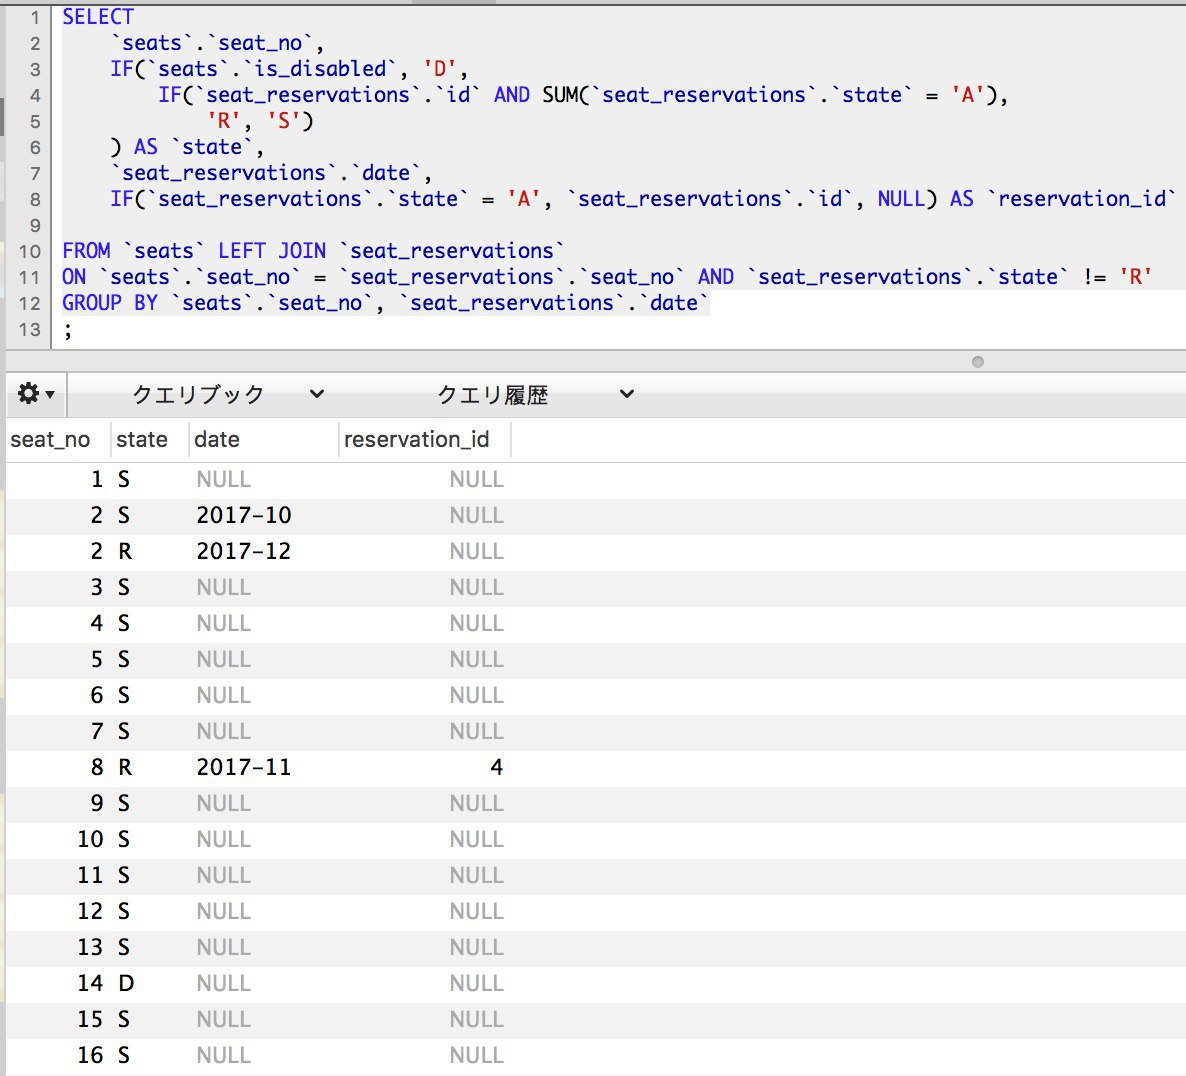Open the gear action menu
The width and height of the screenshot is (1186, 1076).
coord(35,394)
